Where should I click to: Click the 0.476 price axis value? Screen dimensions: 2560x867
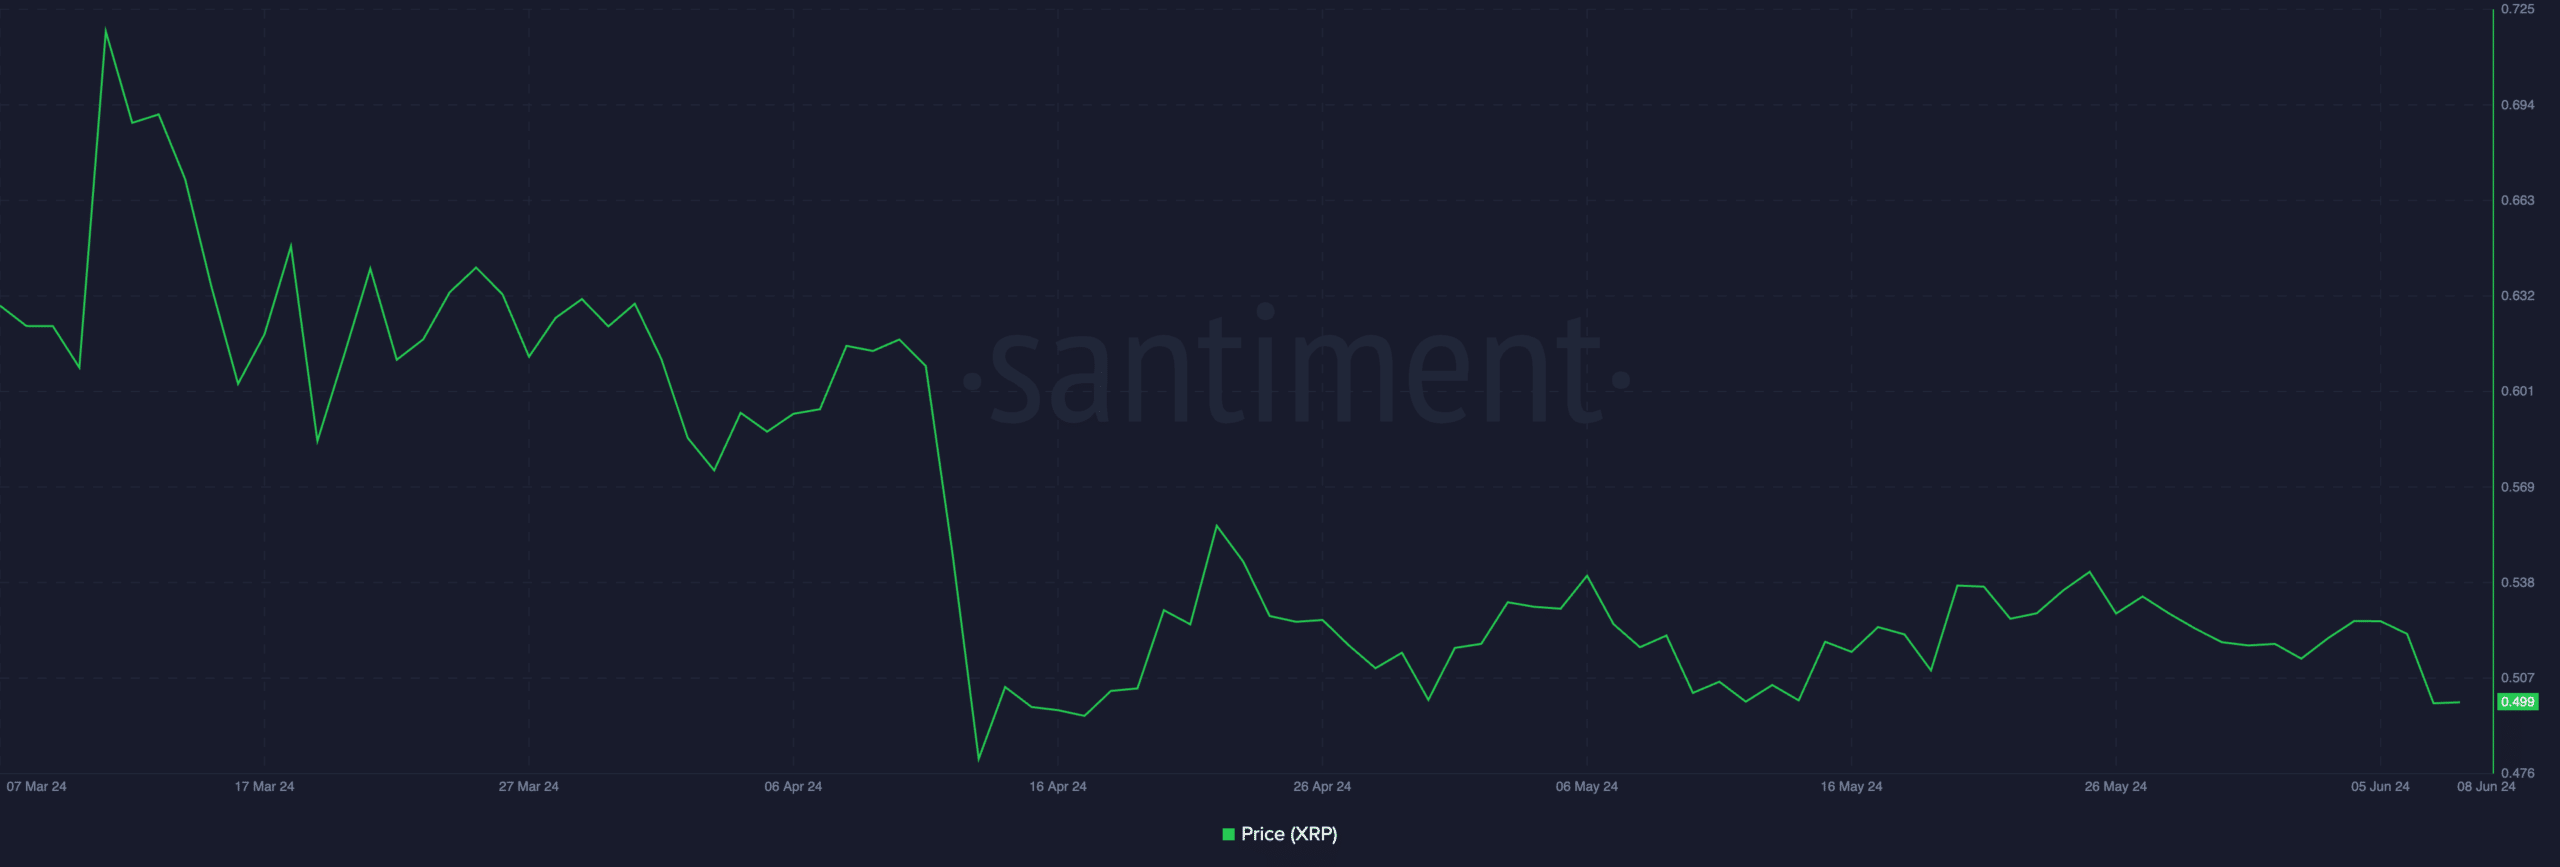click(x=2518, y=773)
